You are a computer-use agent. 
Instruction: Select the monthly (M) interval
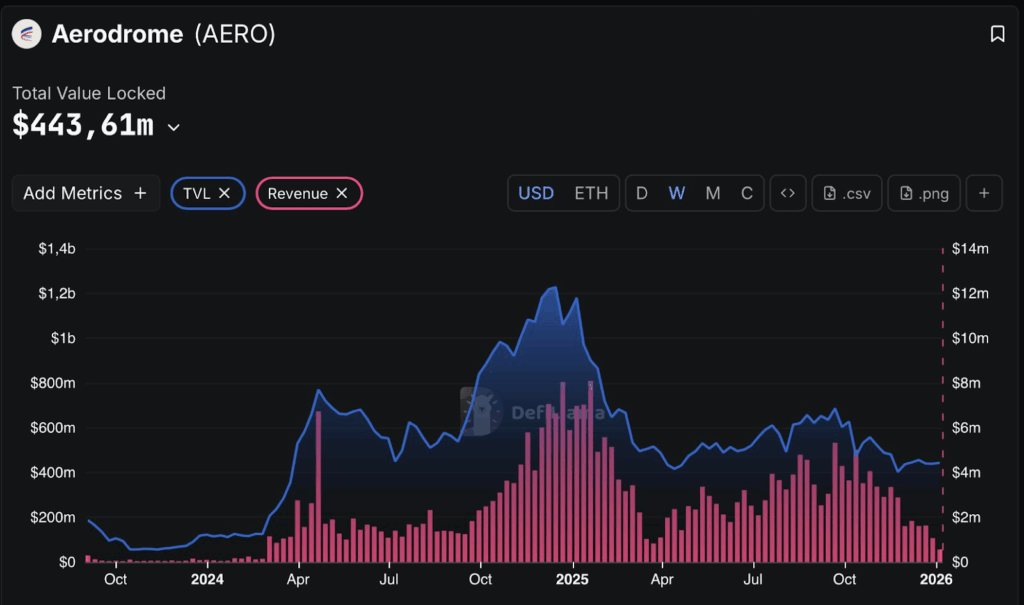pyautogui.click(x=713, y=193)
